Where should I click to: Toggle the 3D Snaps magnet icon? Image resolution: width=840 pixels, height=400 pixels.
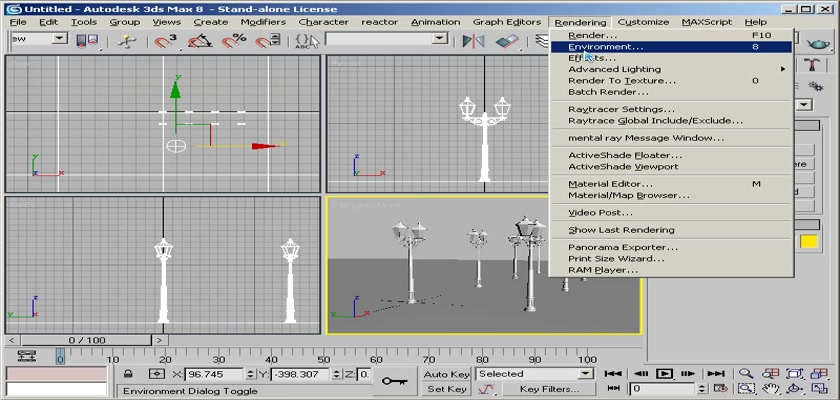pyautogui.click(x=166, y=41)
